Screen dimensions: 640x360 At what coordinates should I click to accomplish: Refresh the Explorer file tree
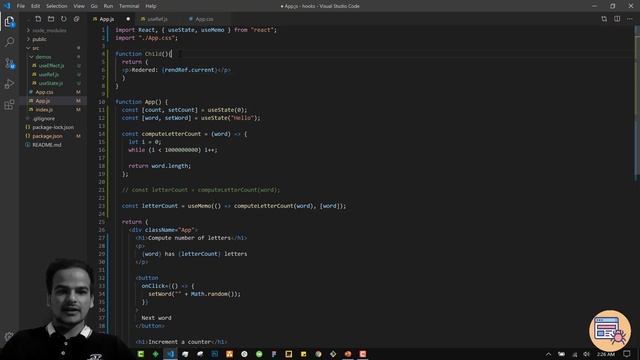click(64, 19)
